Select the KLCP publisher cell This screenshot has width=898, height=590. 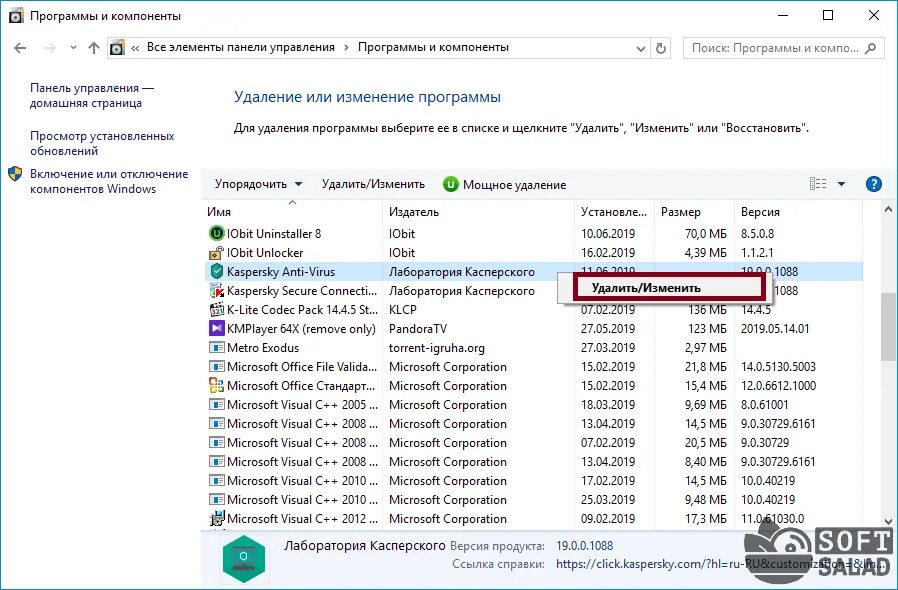[403, 309]
